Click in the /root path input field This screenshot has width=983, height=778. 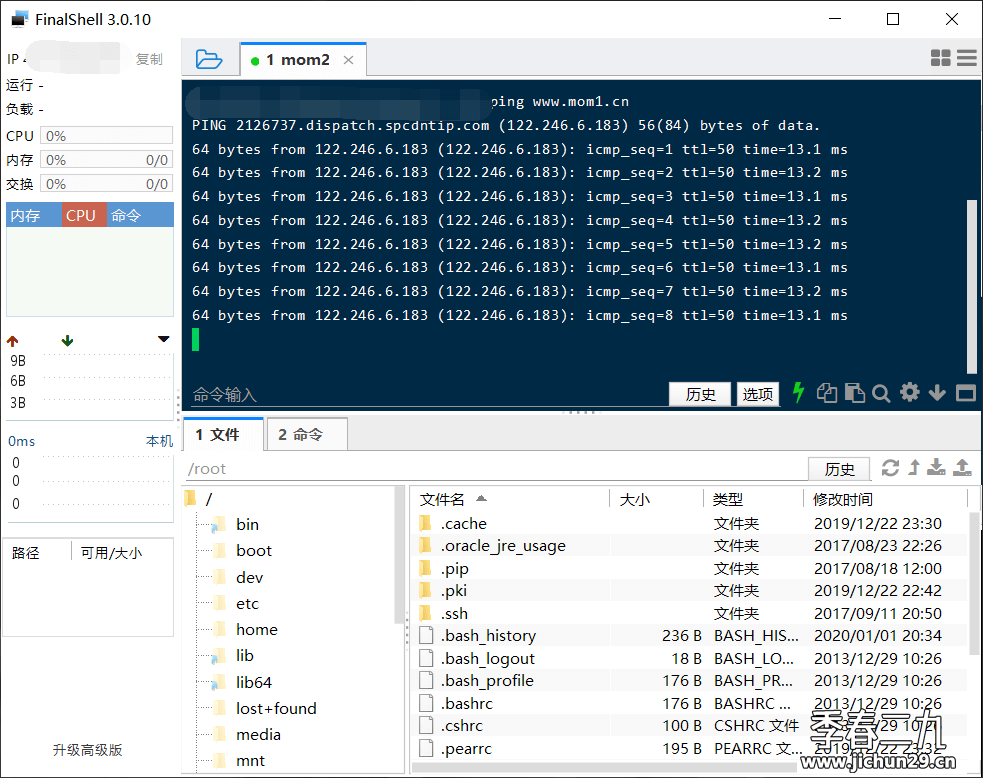[x=490, y=469]
